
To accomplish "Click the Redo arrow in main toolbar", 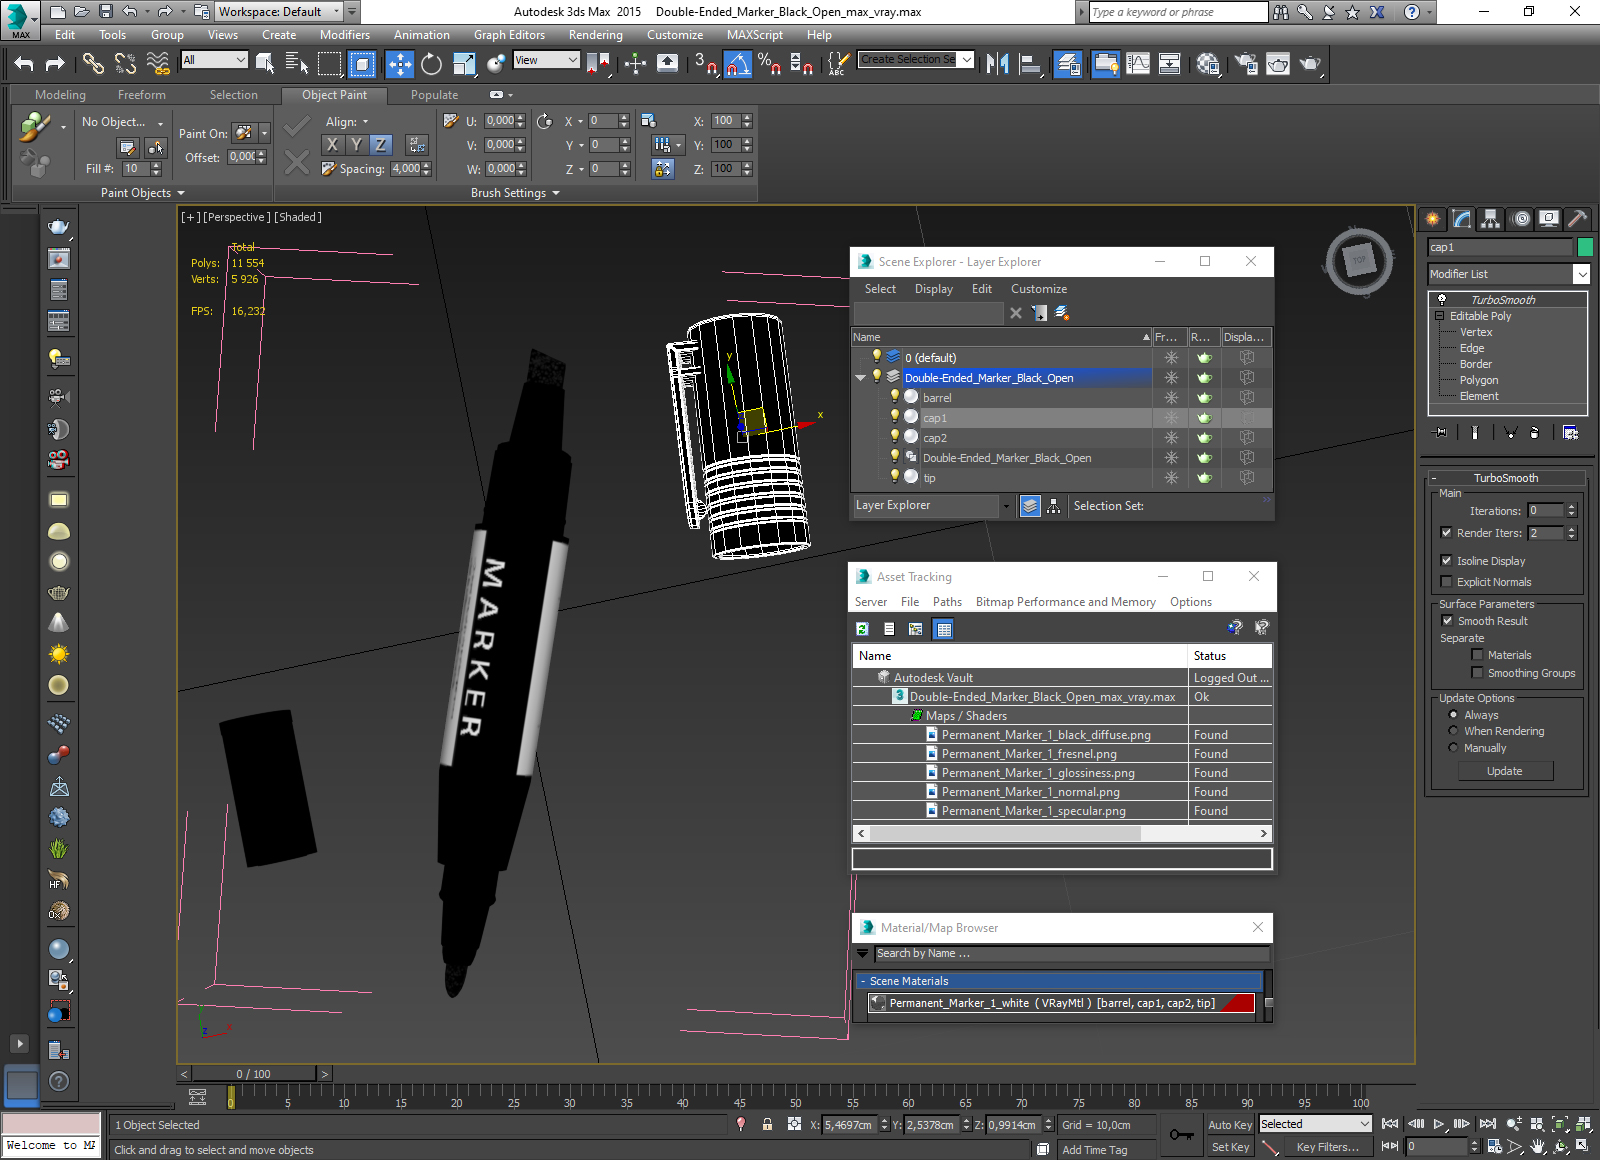I will click(x=55, y=64).
